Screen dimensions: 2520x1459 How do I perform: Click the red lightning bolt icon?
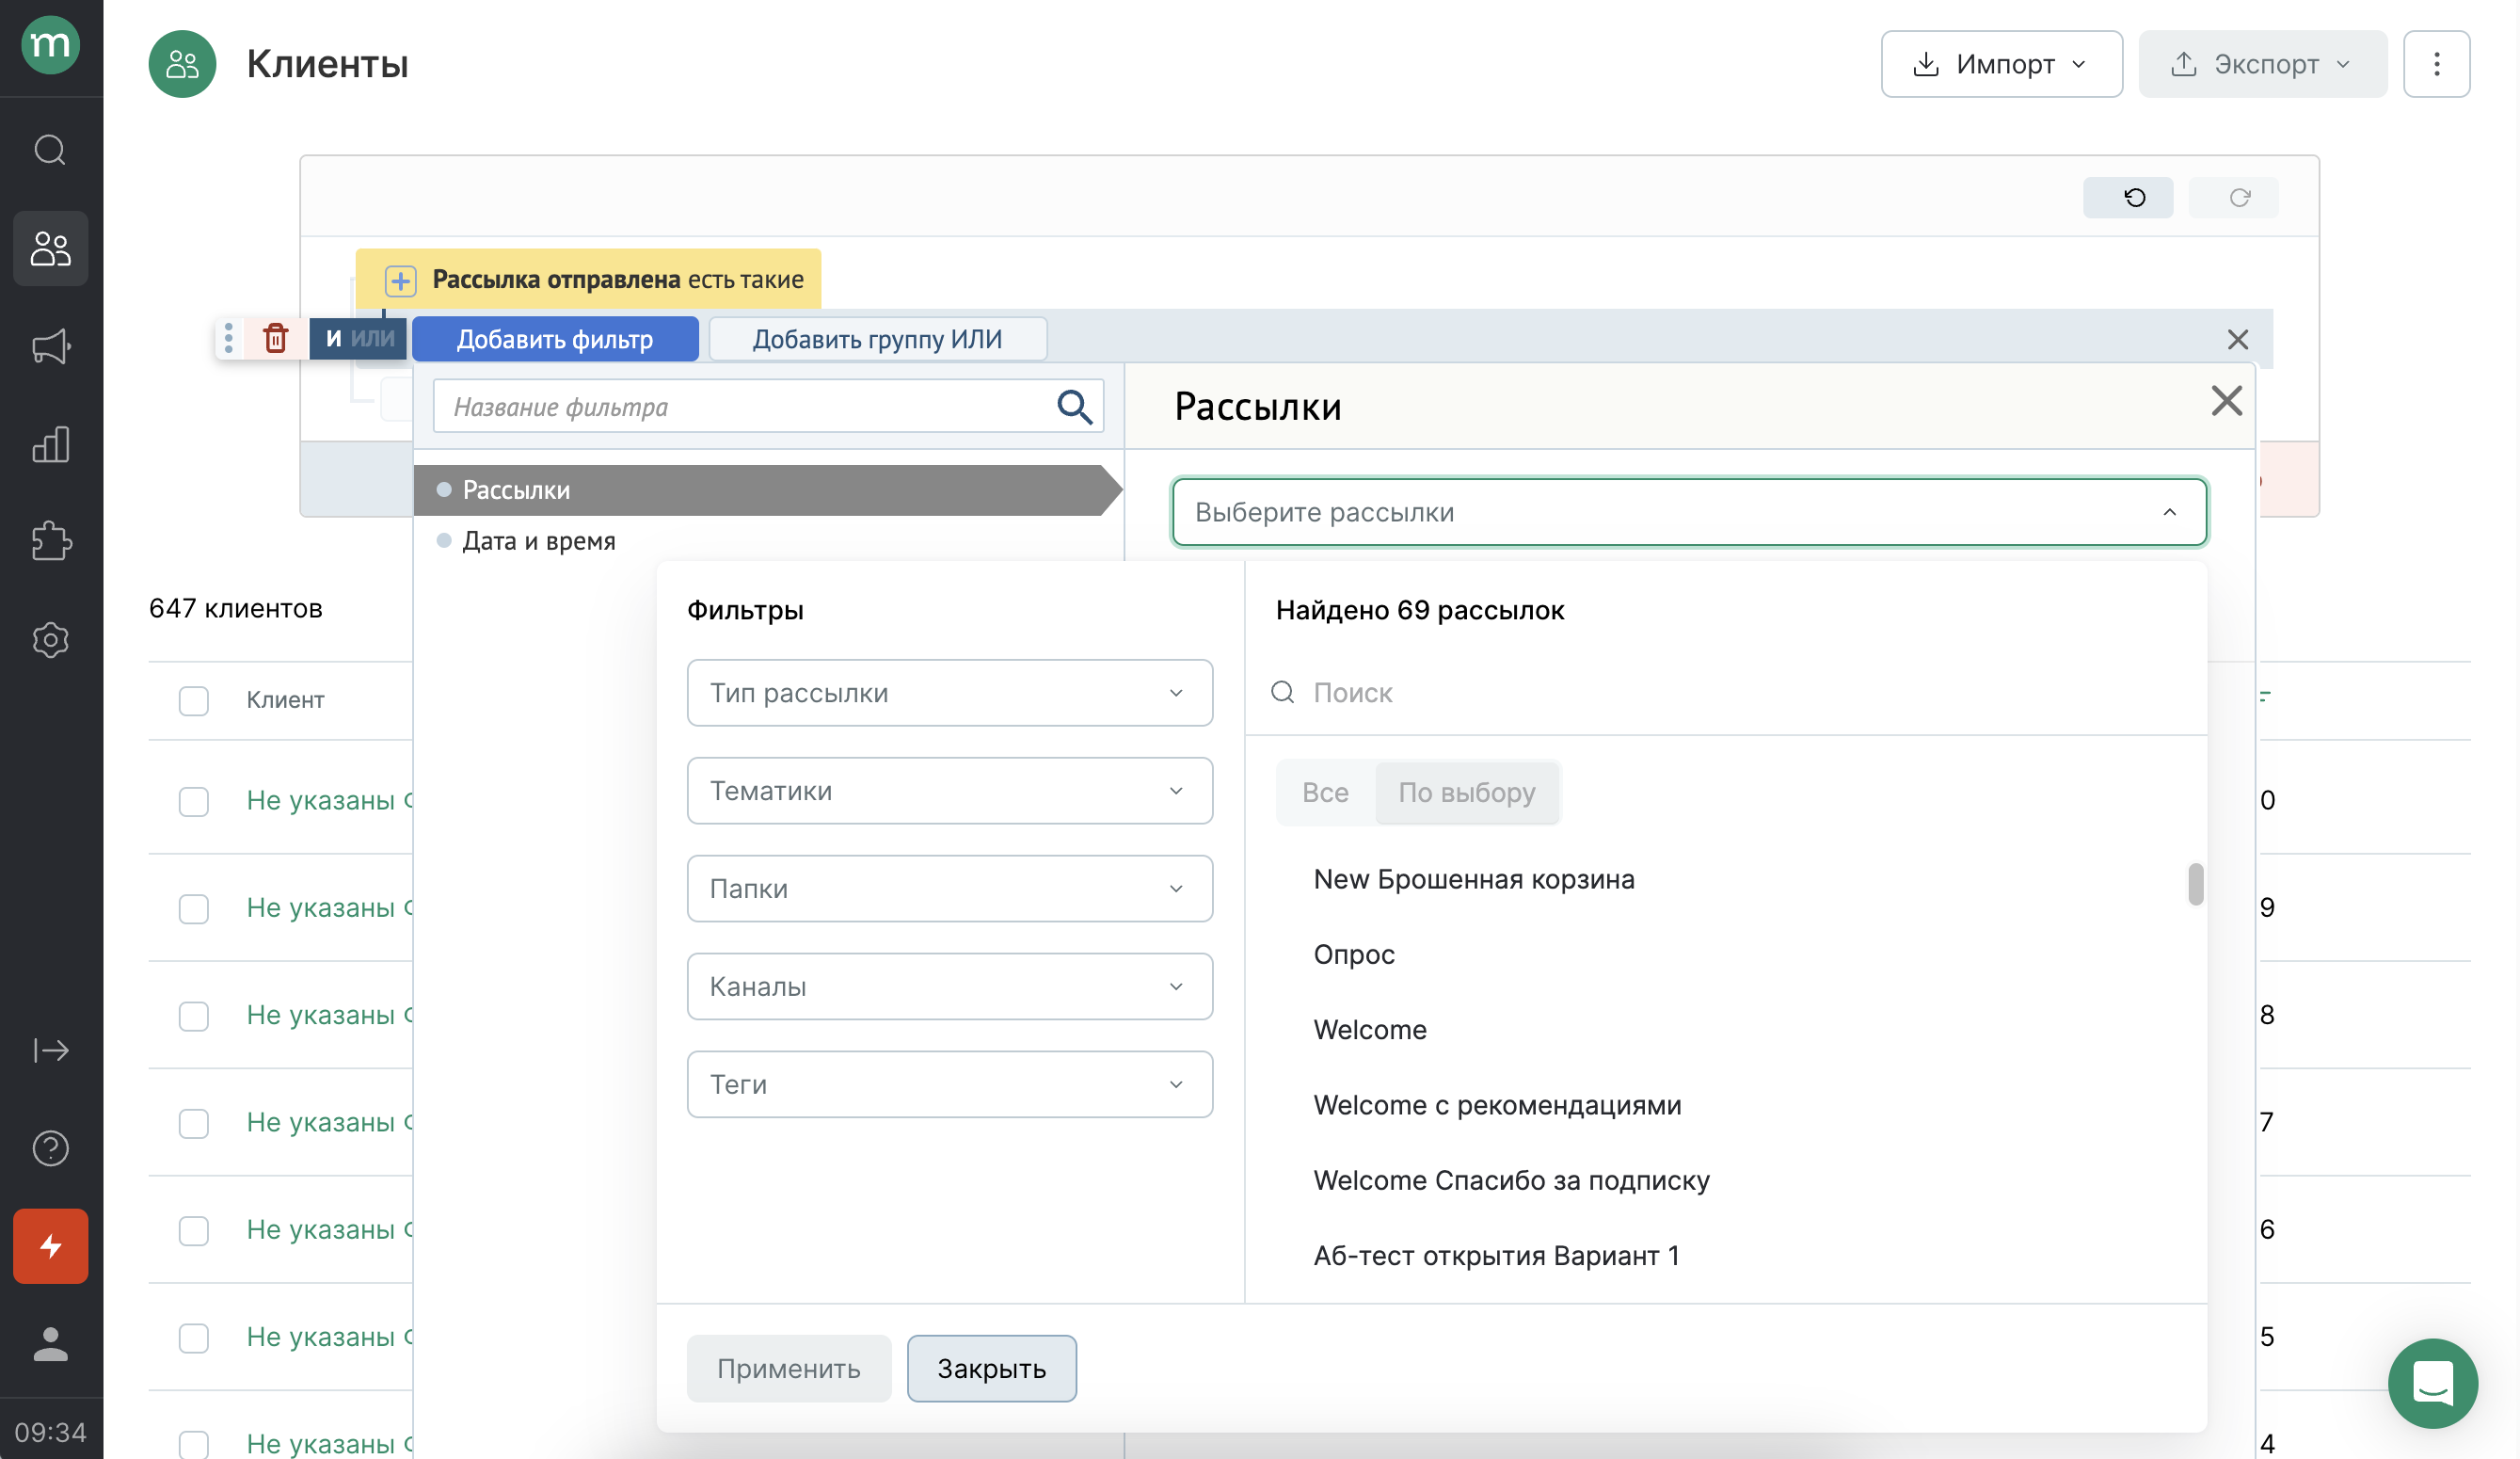[50, 1246]
